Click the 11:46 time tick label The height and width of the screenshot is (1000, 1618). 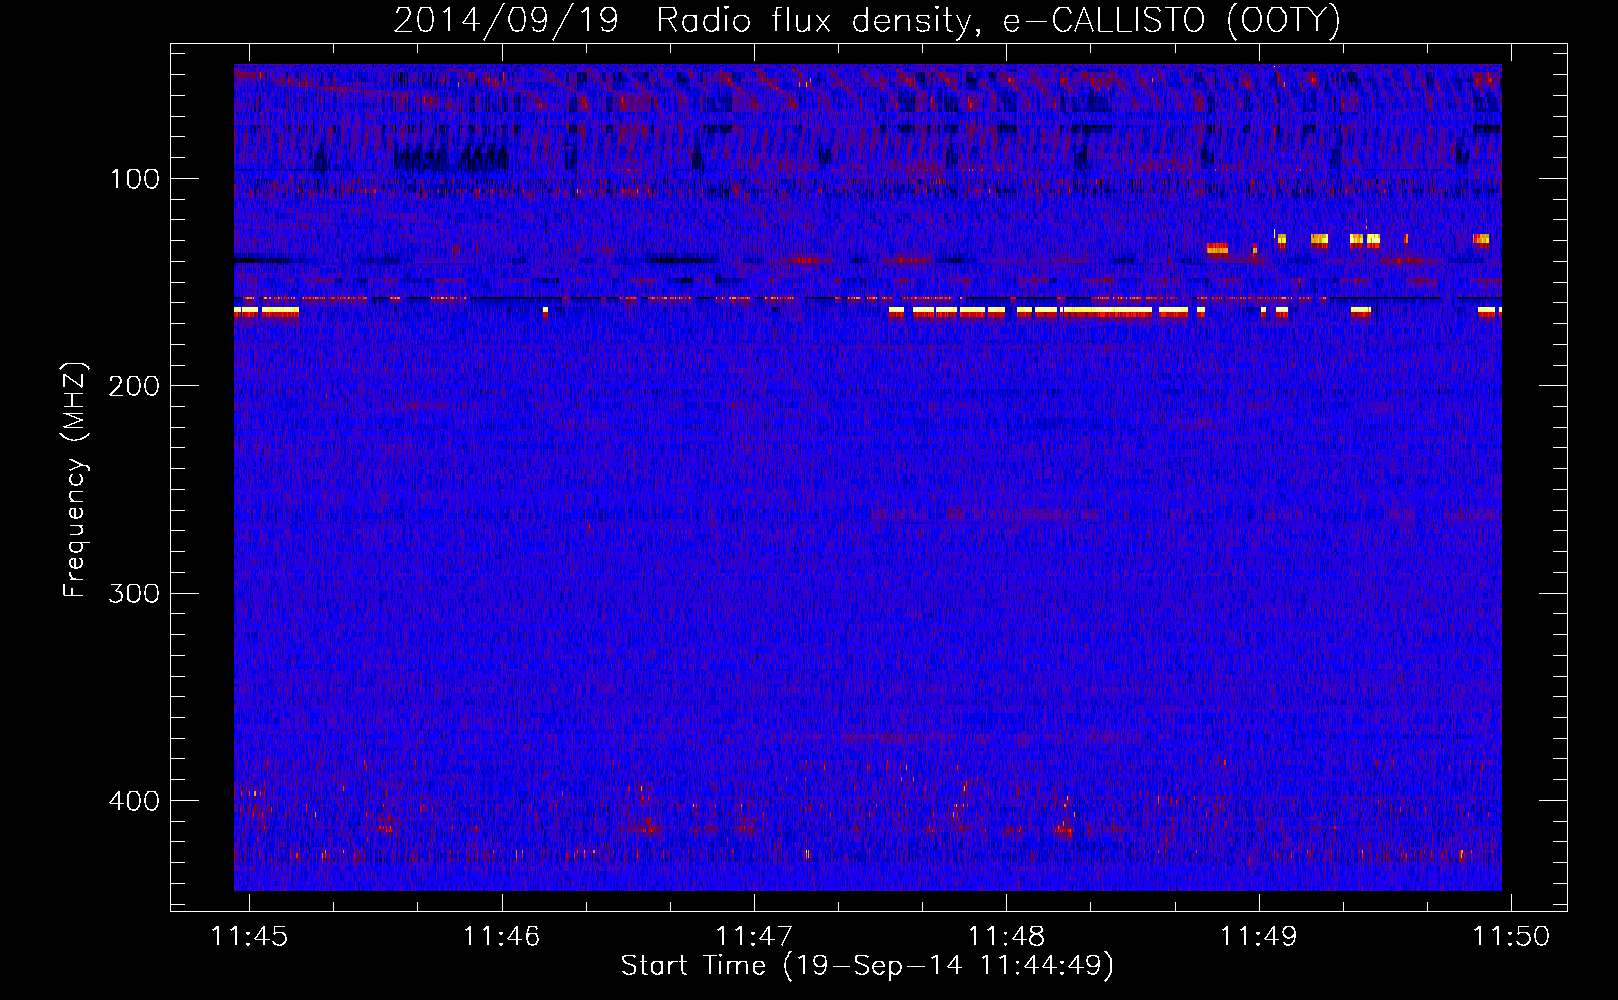pos(501,936)
